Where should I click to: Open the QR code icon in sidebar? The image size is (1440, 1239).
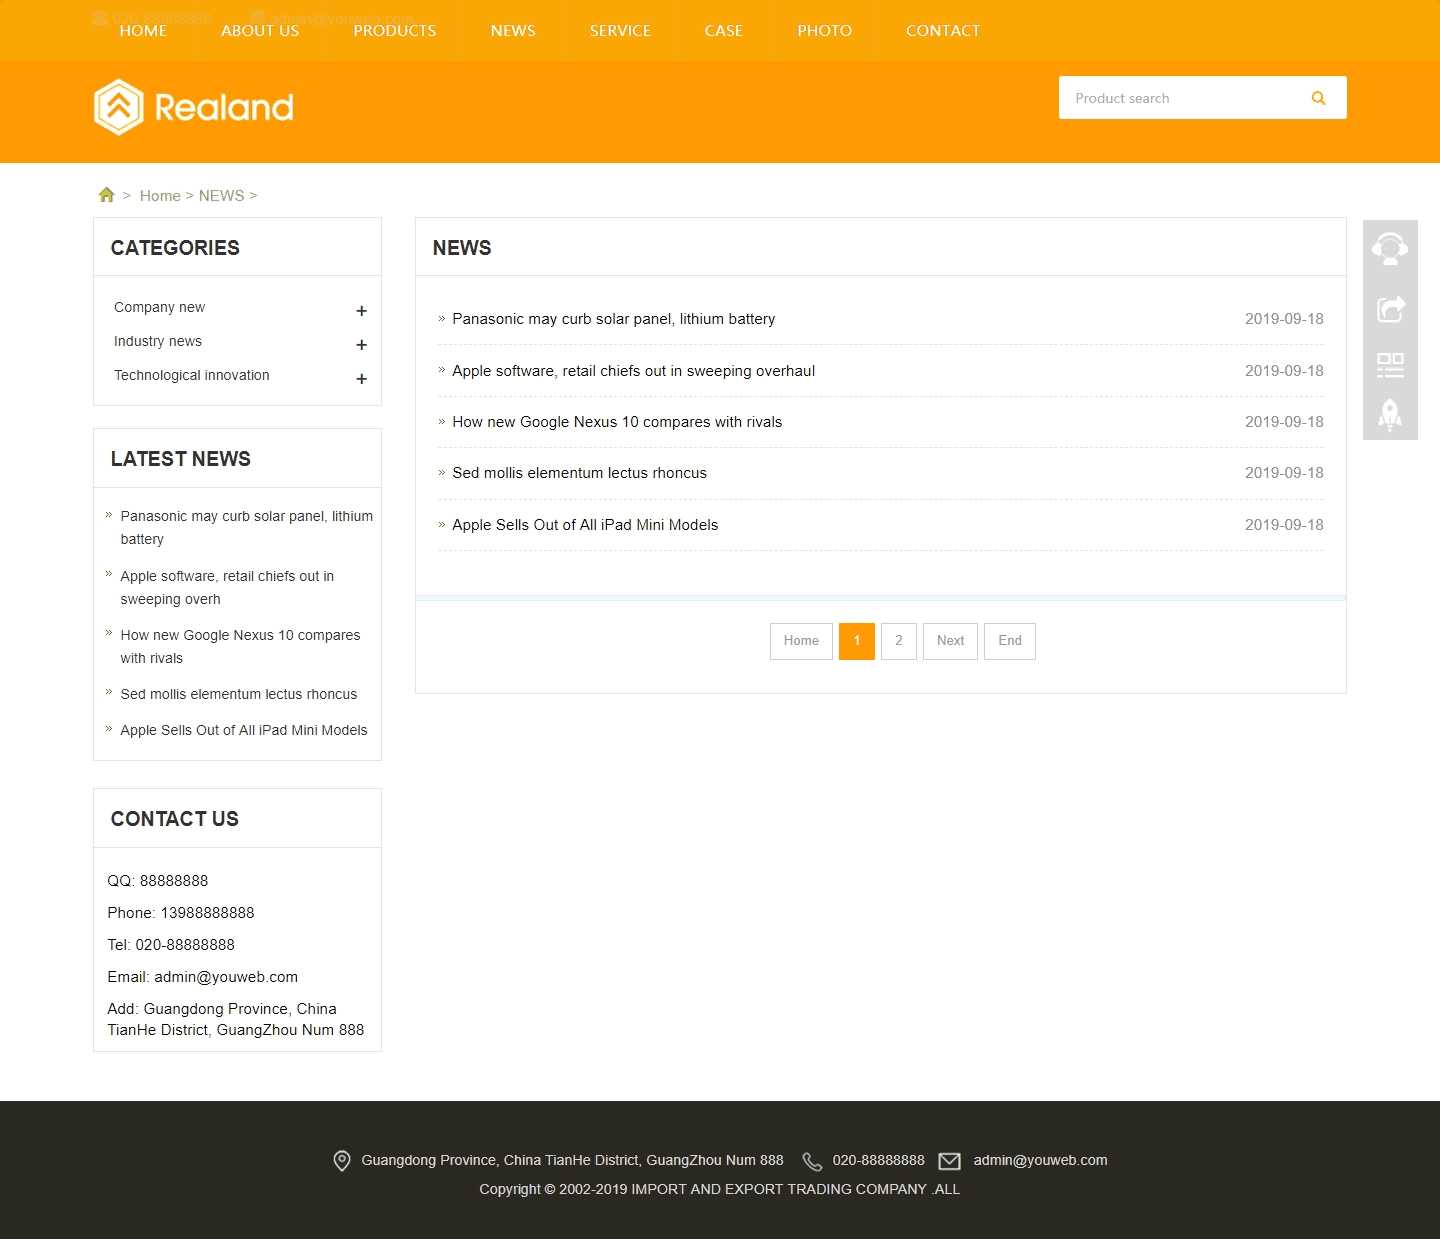1390,365
